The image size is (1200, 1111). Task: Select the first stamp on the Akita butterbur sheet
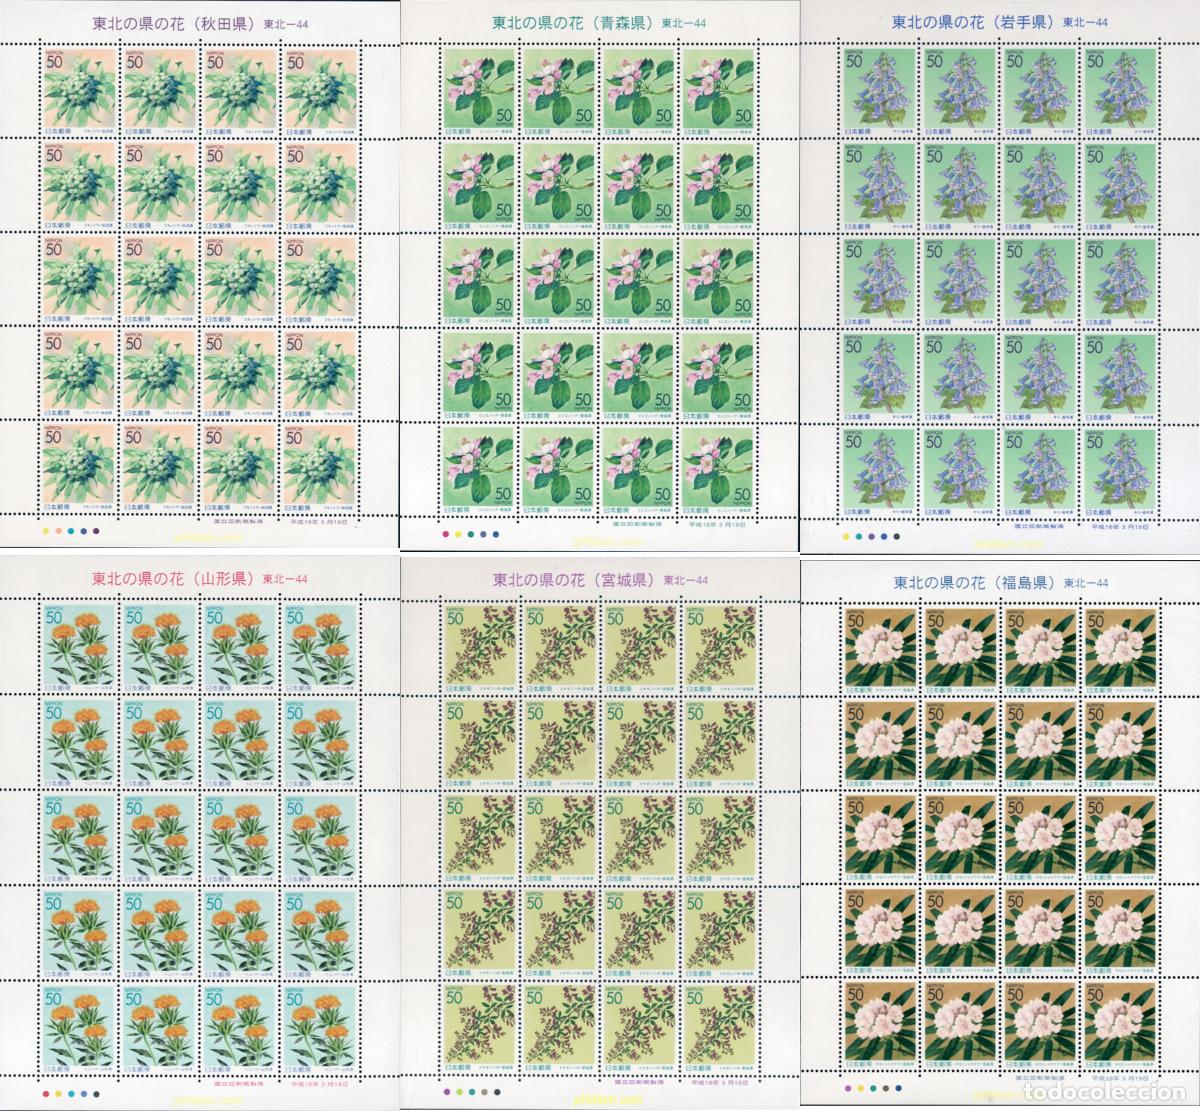78,90
